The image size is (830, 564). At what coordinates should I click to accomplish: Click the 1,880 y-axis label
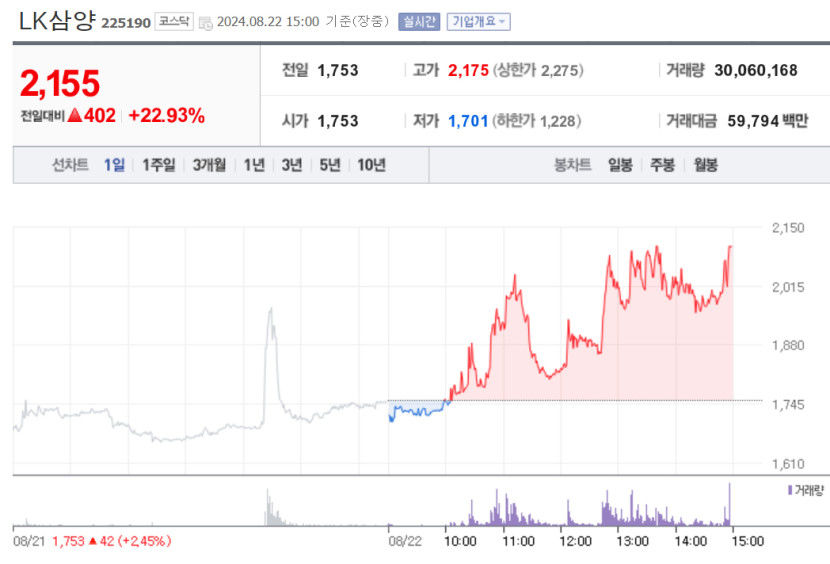[x=788, y=346]
